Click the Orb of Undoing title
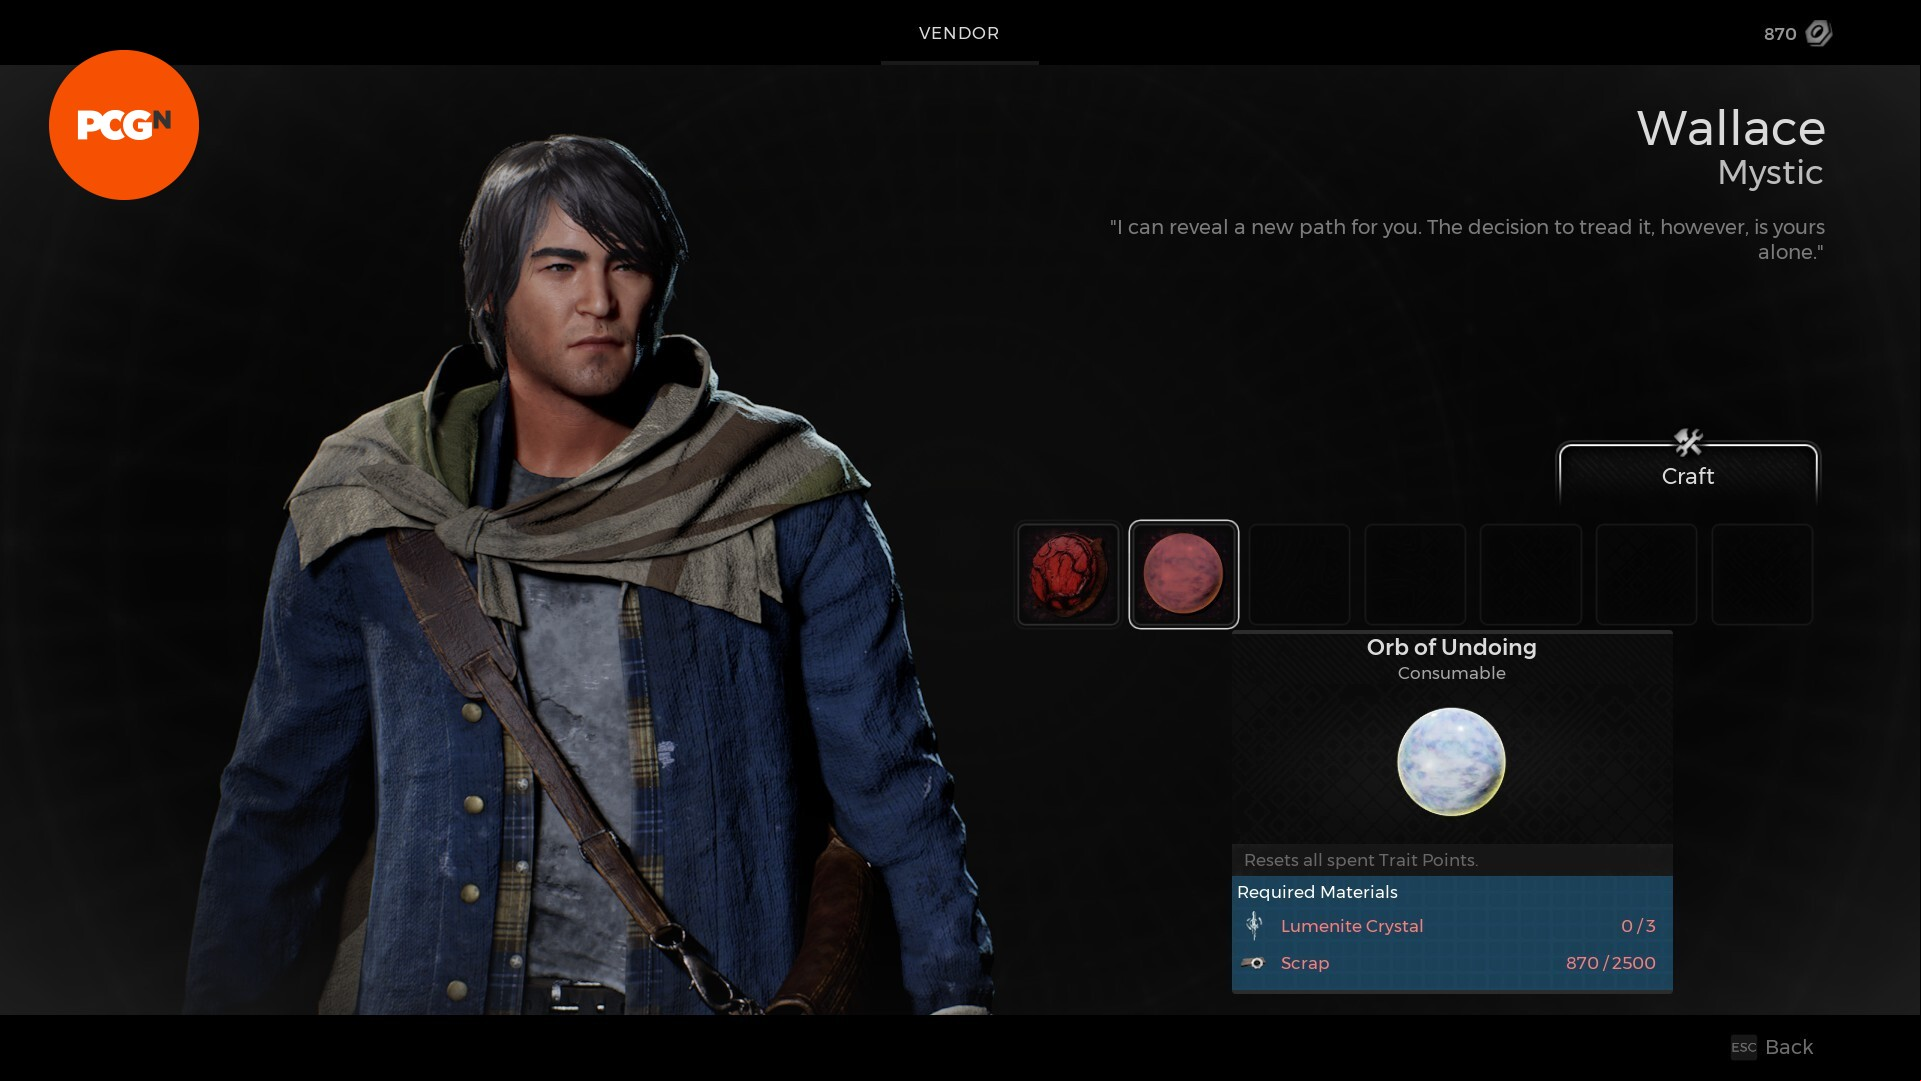Screen dimensions: 1921x1081 tap(1451, 647)
